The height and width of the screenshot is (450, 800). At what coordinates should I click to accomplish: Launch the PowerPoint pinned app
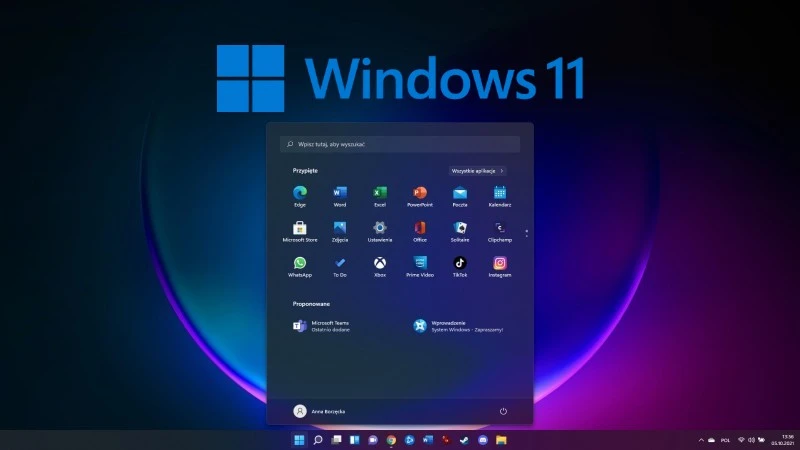[420, 196]
